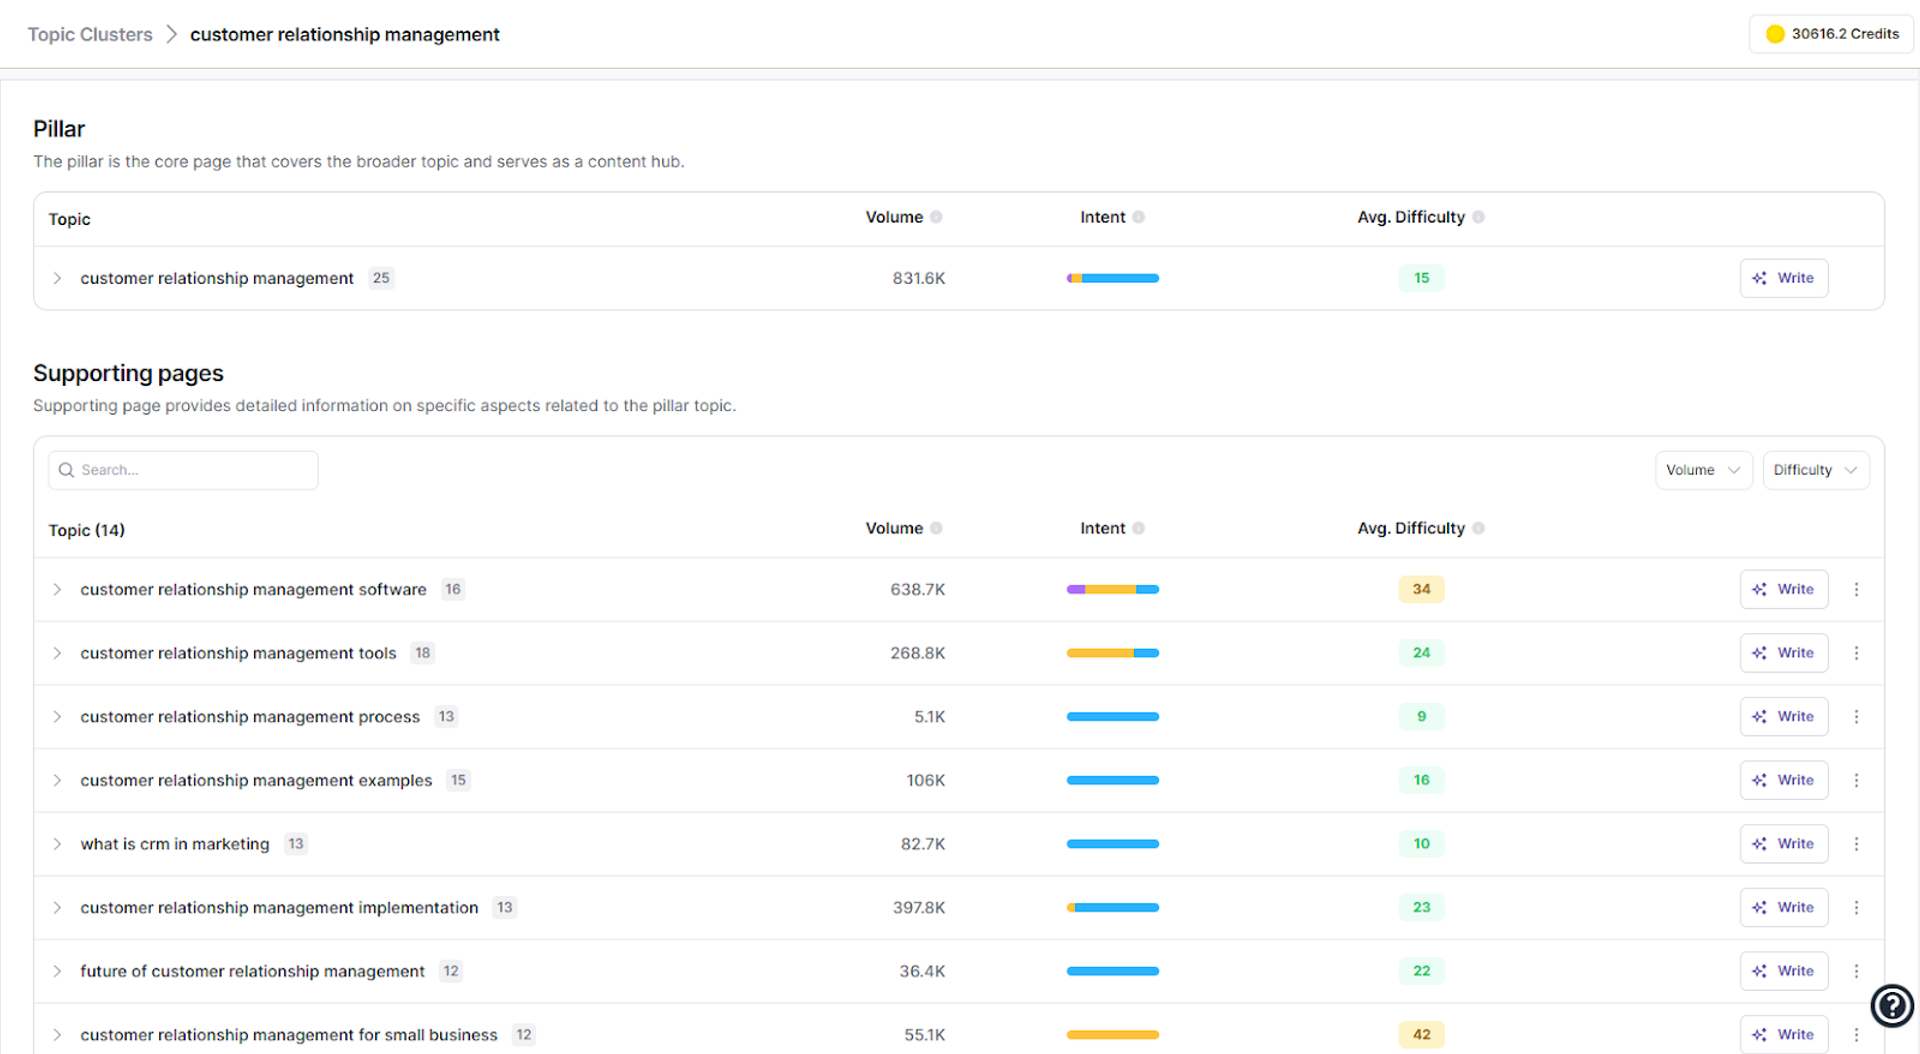Image resolution: width=1920 pixels, height=1054 pixels.
Task: Click Write for the pillar topic
Action: tap(1783, 278)
